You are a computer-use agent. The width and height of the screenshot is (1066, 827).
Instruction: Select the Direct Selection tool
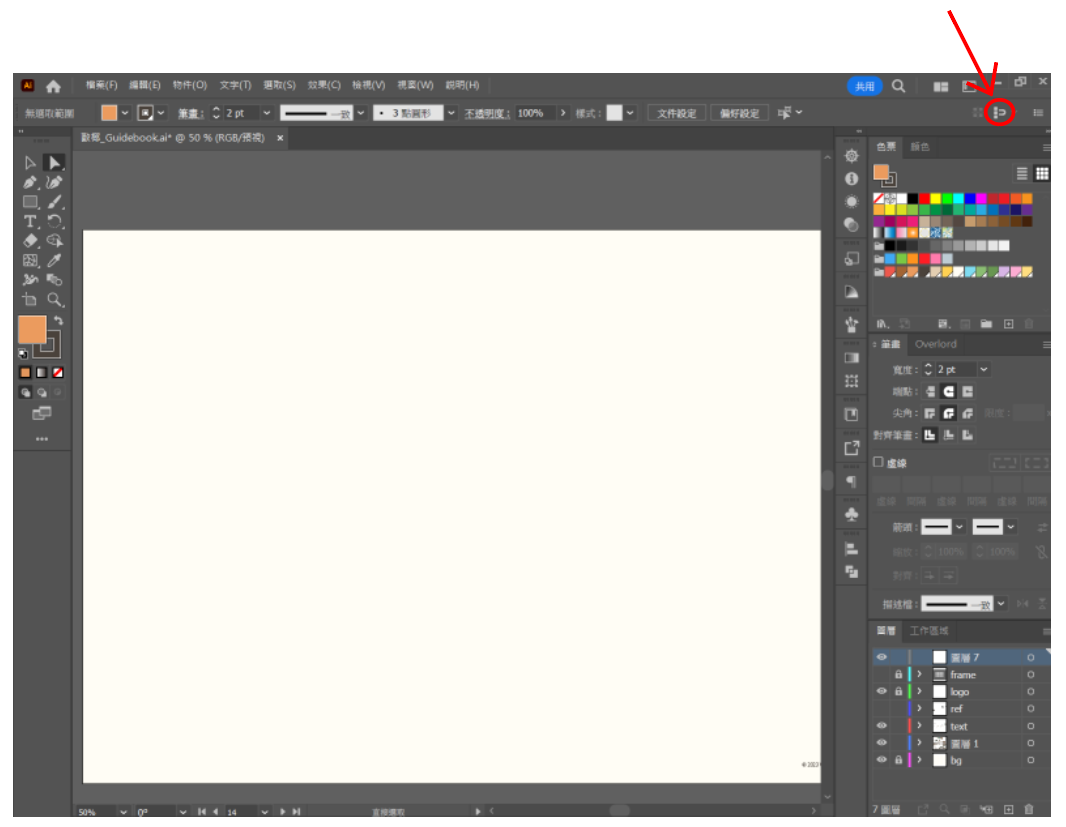click(54, 163)
